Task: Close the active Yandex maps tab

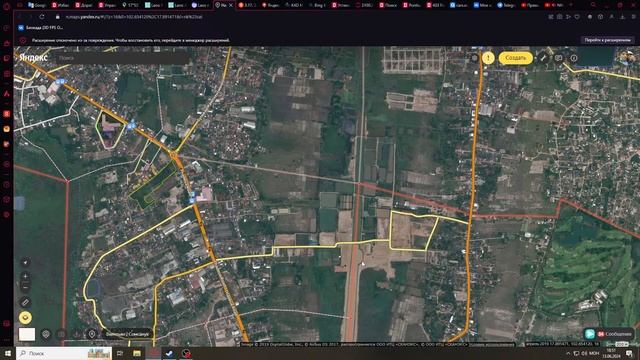Action: [231, 5]
